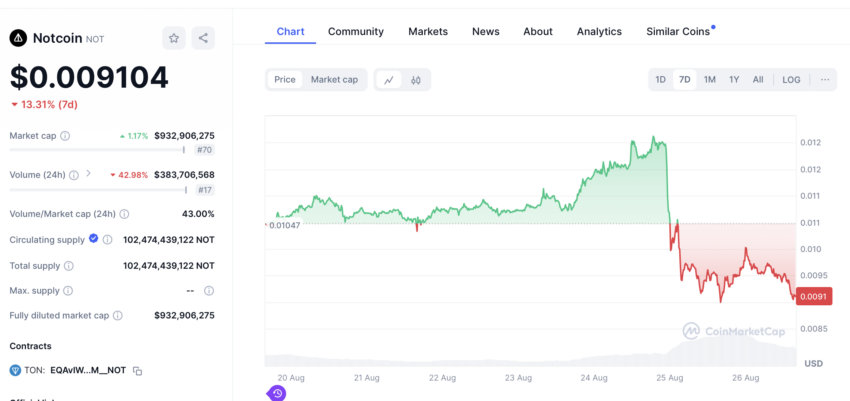Click market cap rank #70 badge
Image resolution: width=850 pixels, height=401 pixels.
pyautogui.click(x=204, y=150)
